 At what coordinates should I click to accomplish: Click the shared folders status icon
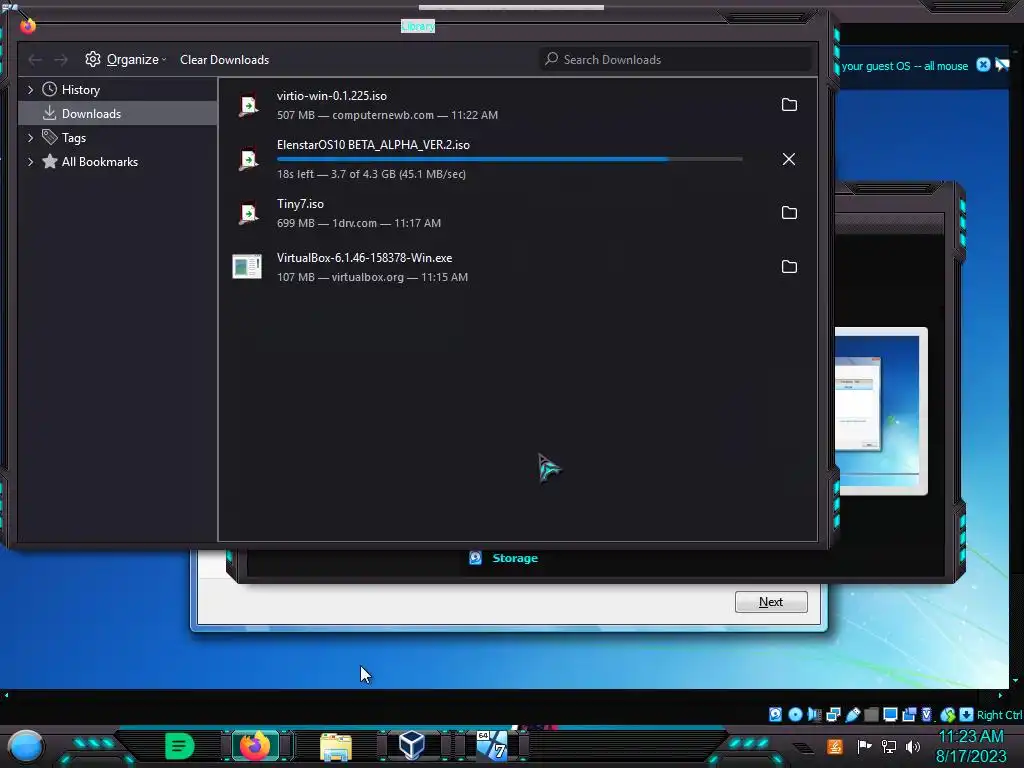click(871, 714)
